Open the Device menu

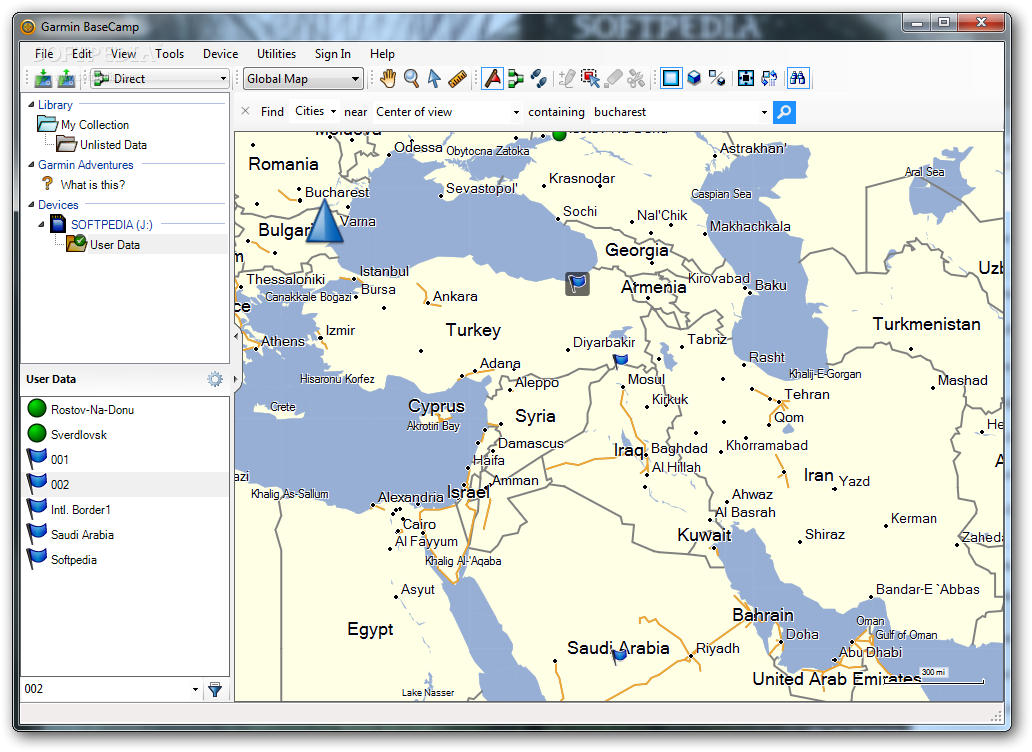click(220, 54)
